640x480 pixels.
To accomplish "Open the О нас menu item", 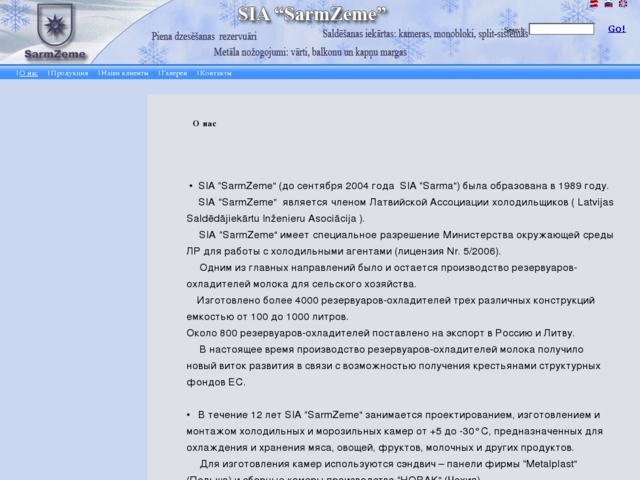I will [x=28, y=73].
